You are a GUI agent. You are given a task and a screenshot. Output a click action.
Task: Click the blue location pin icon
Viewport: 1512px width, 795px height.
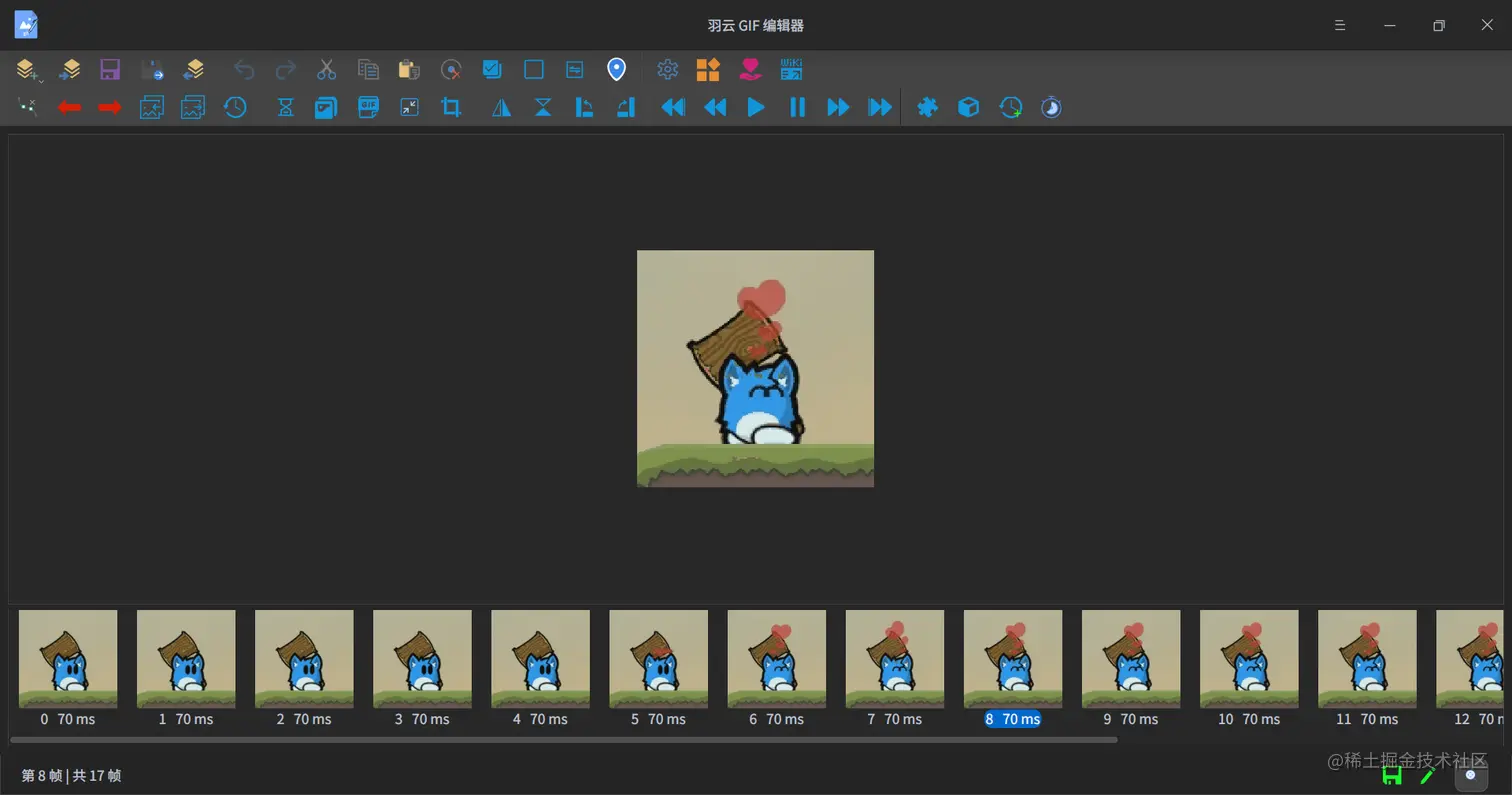coord(617,70)
